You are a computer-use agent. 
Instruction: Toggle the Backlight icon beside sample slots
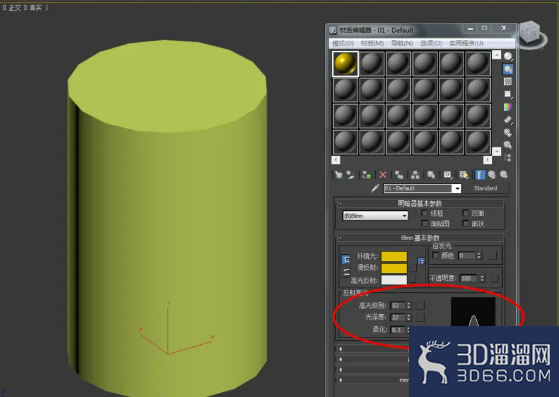508,69
